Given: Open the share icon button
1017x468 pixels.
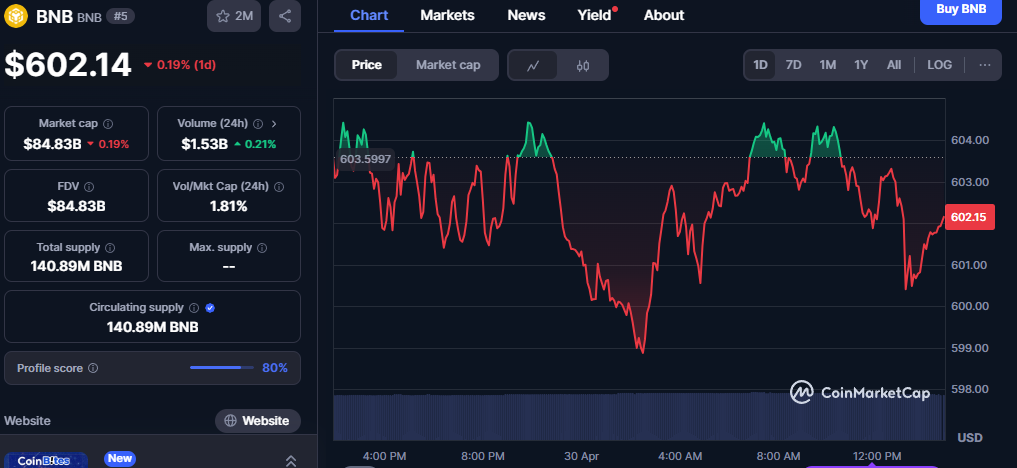Looking at the screenshot, I should [x=285, y=16].
